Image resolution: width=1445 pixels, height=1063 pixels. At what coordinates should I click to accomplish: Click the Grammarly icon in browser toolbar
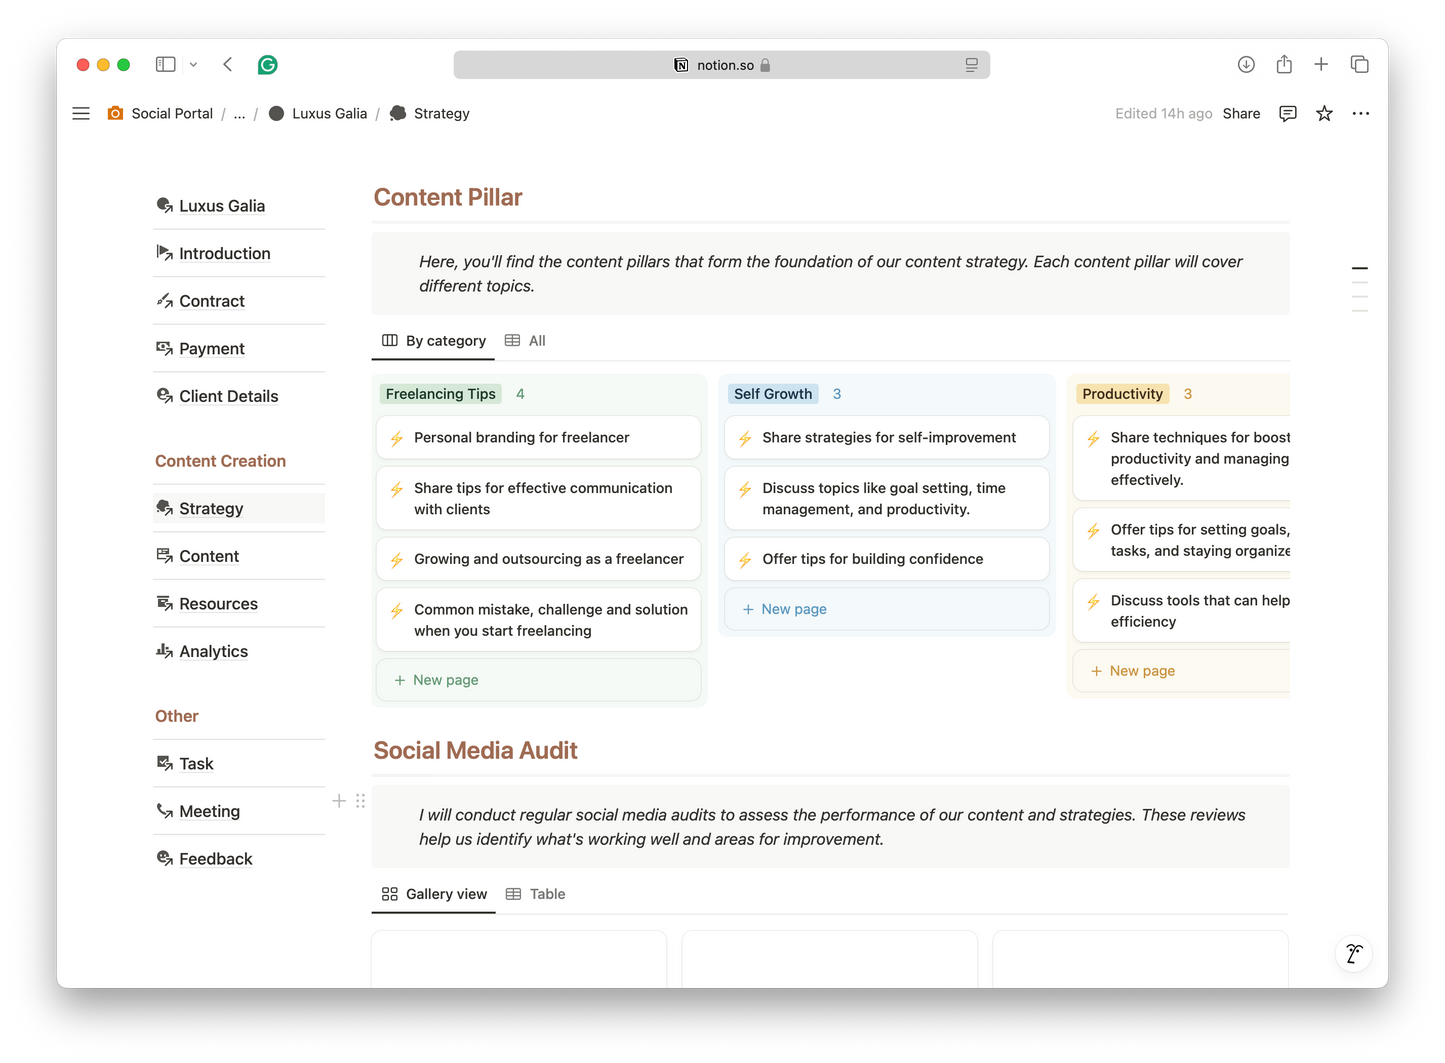tap(267, 65)
